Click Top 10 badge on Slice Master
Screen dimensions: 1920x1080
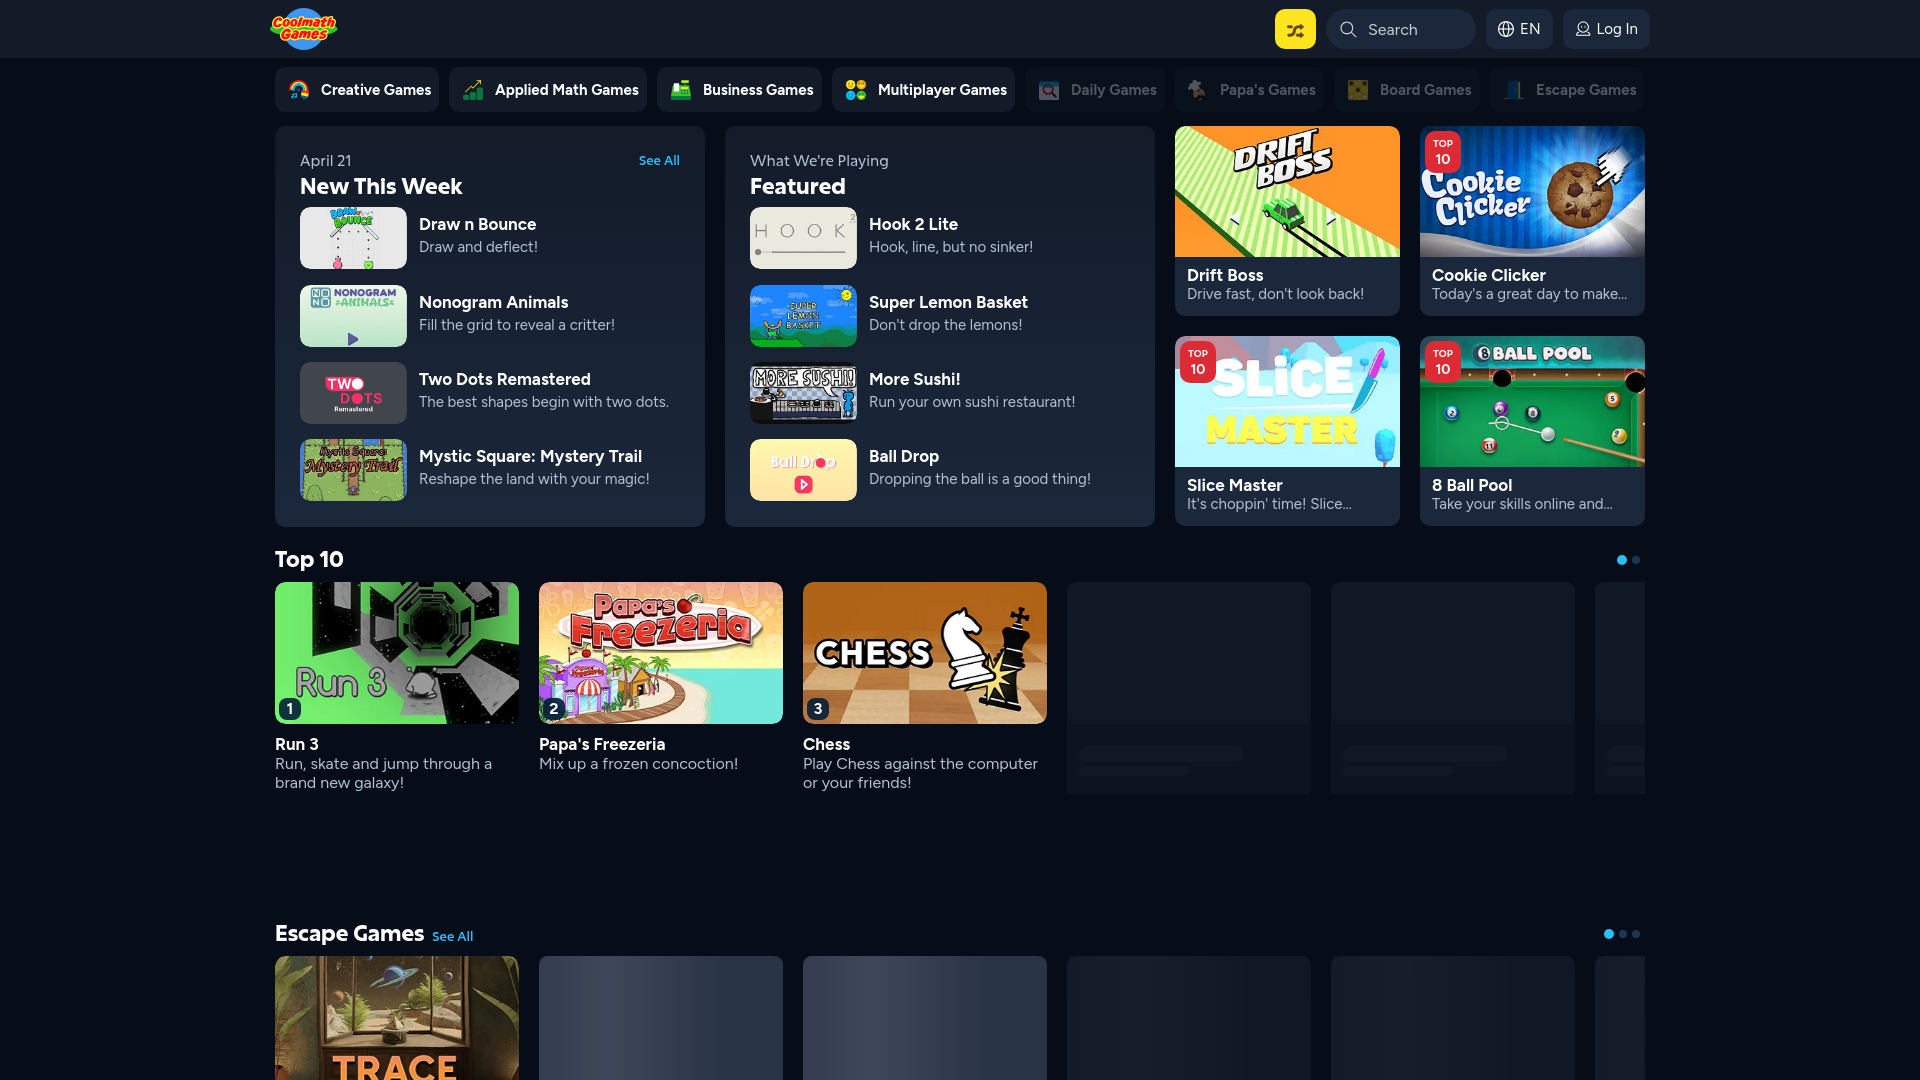pos(1197,362)
